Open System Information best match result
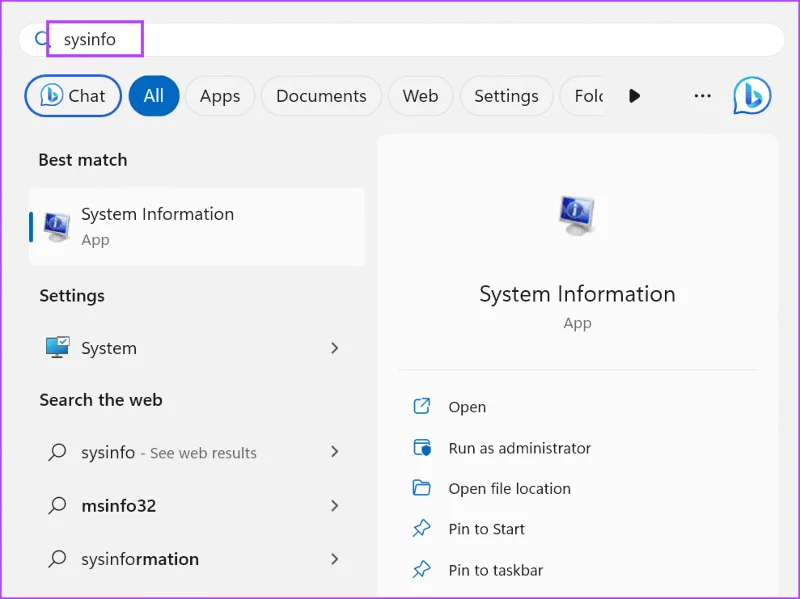The height and width of the screenshot is (599, 800). click(197, 227)
